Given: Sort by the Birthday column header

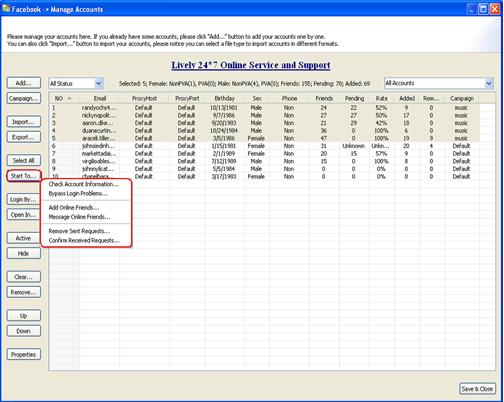Looking at the screenshot, I should [224, 98].
